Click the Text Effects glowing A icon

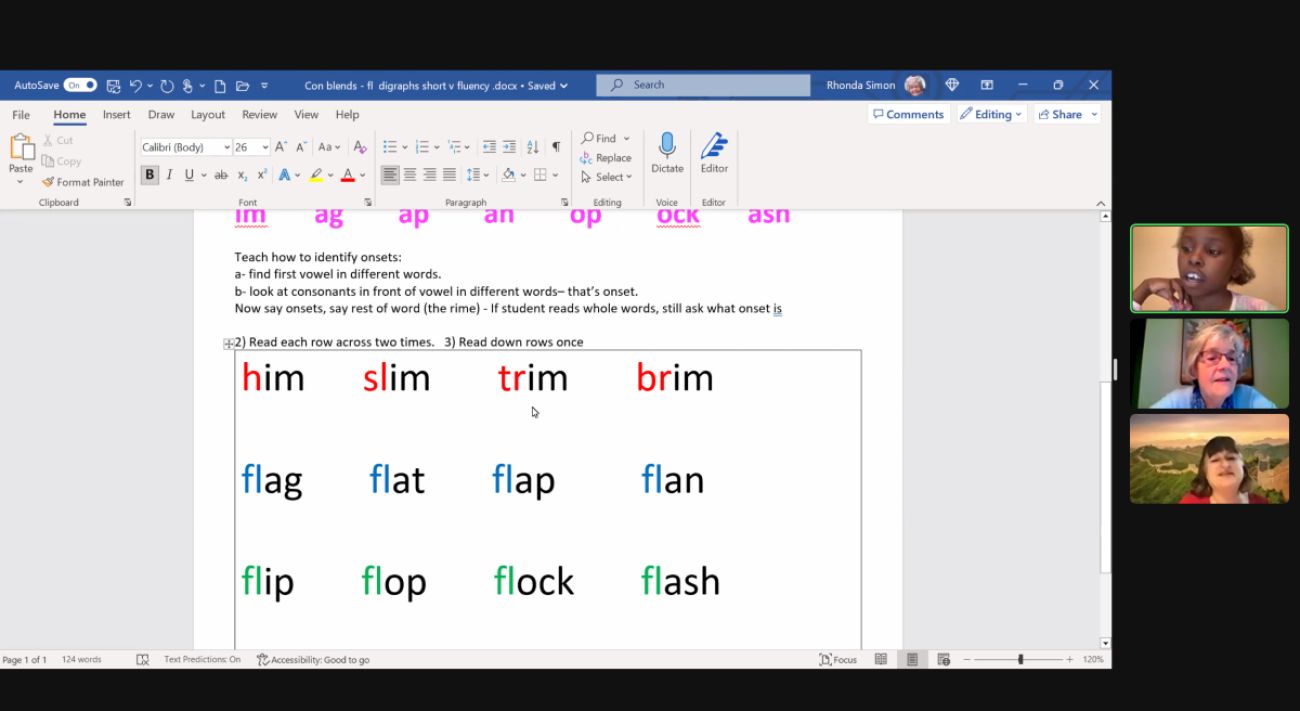click(x=284, y=175)
